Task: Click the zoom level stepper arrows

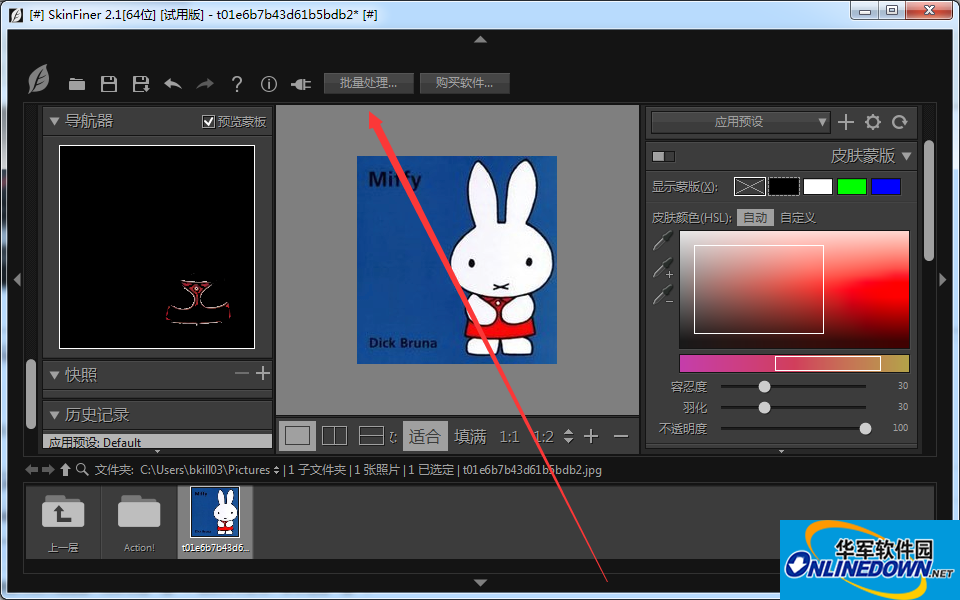Action: [568, 436]
